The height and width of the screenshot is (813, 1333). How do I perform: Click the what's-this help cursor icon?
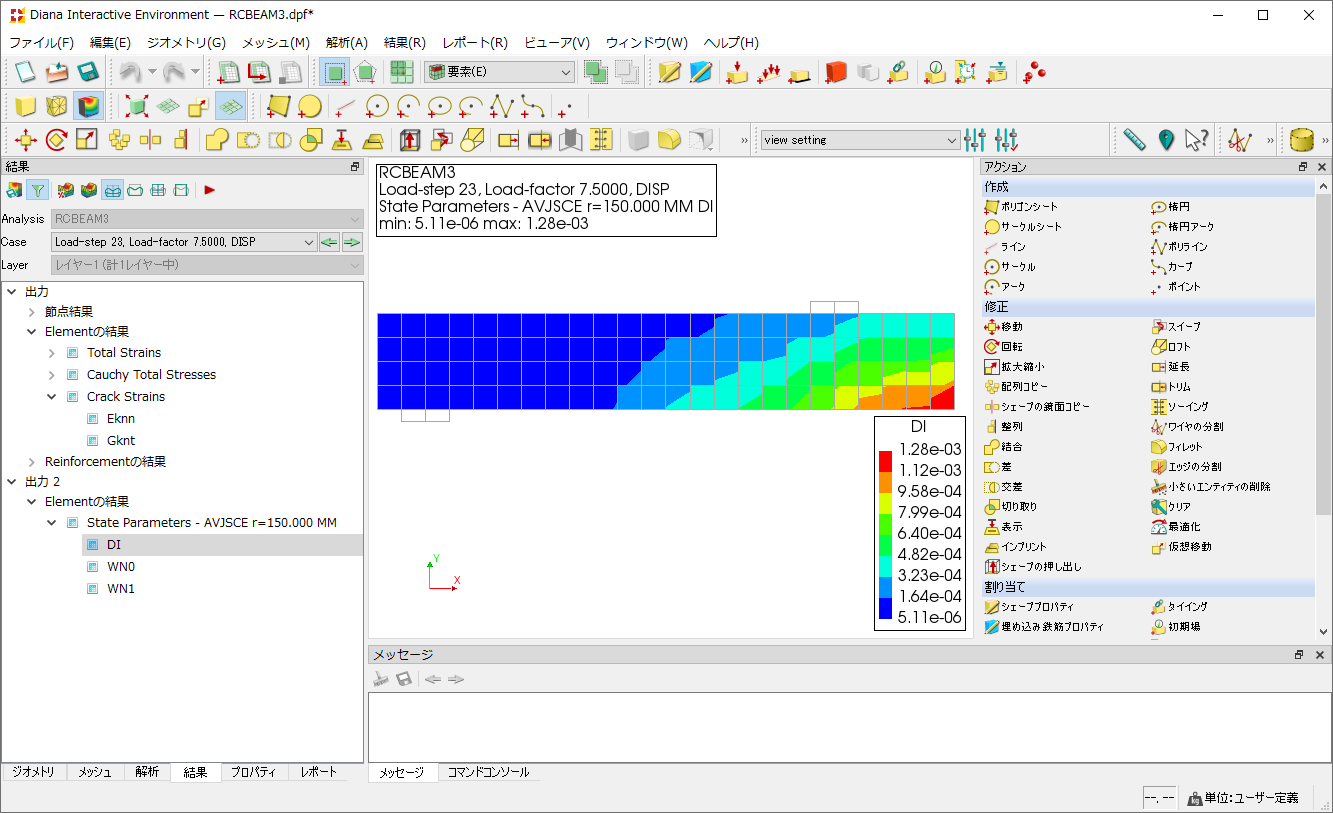1197,140
